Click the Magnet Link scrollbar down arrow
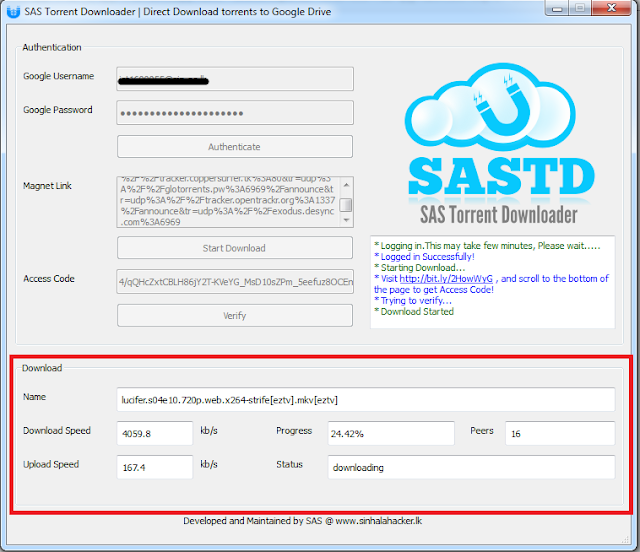 [346, 221]
